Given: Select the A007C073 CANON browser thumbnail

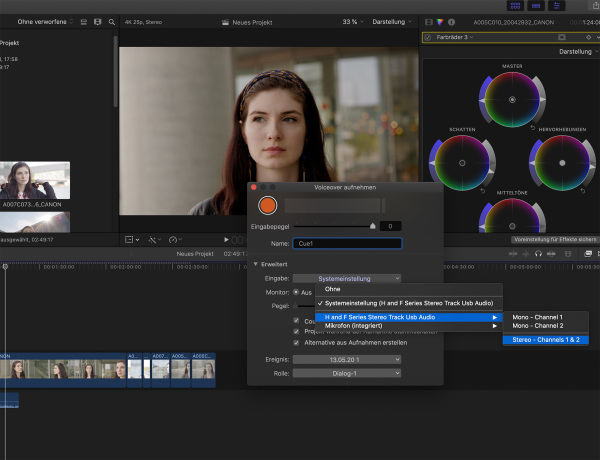Looking at the screenshot, I should point(35,180).
